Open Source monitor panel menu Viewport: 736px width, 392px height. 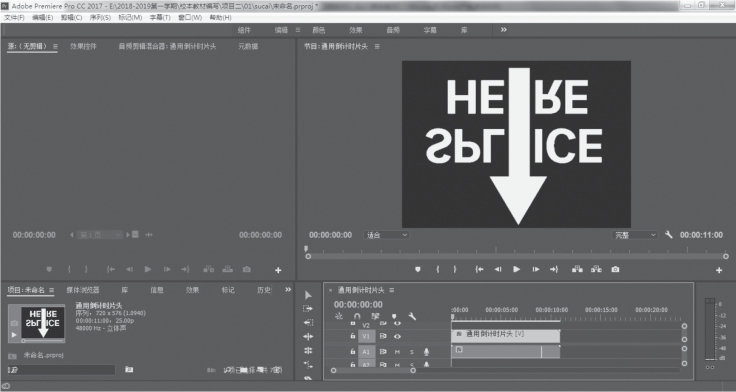tap(55, 46)
